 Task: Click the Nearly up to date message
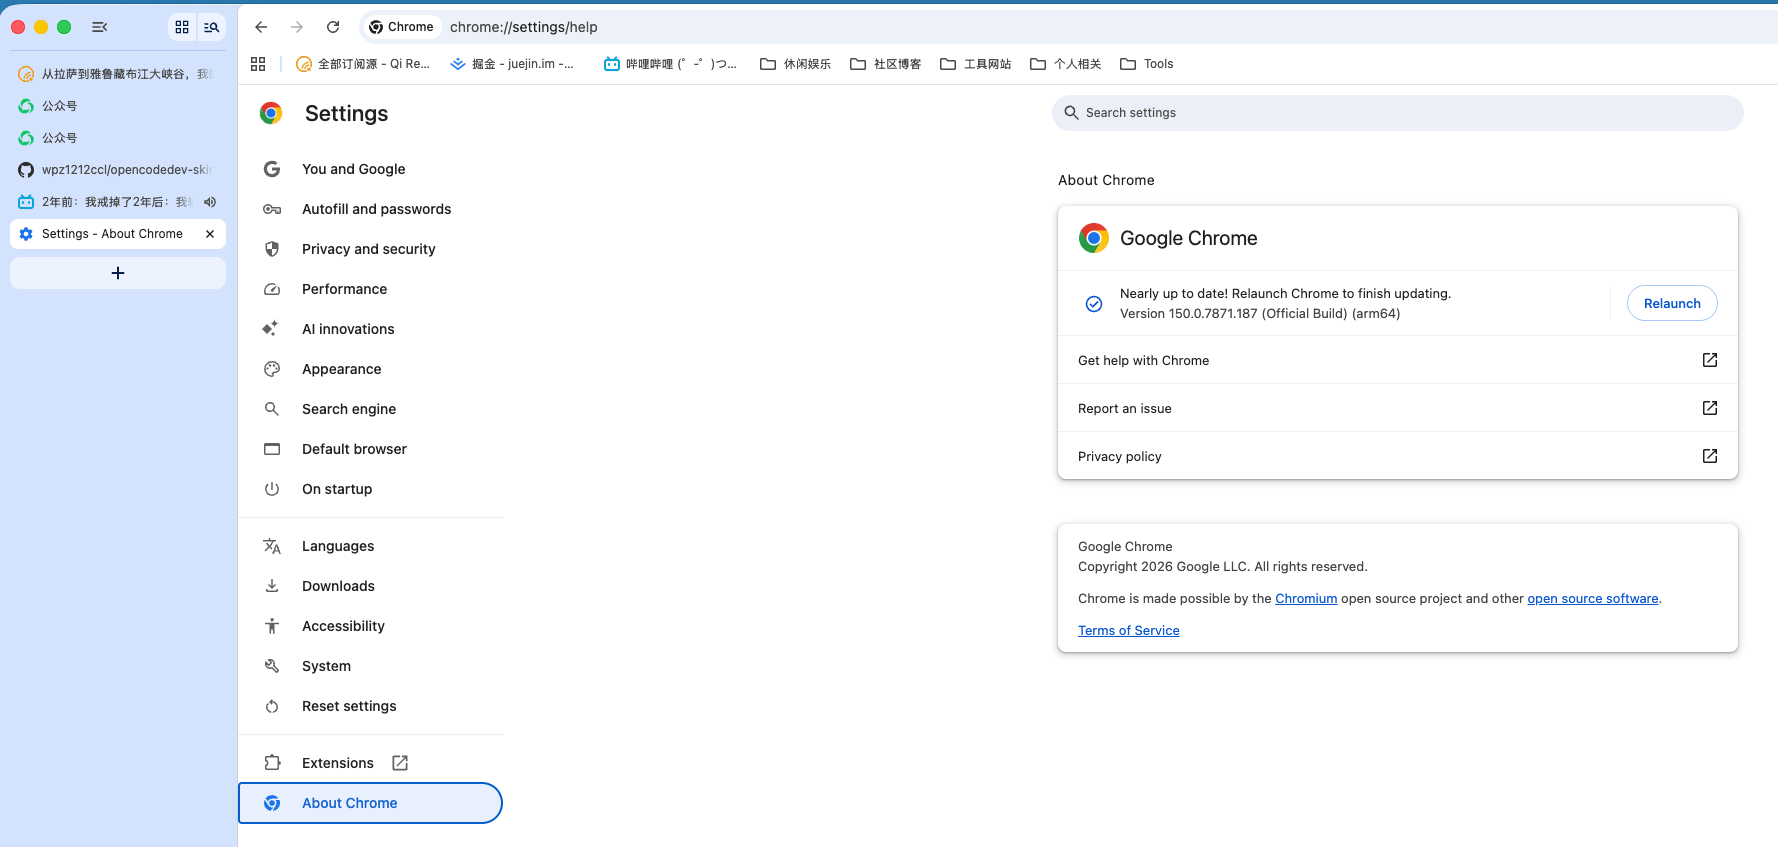1285,294
